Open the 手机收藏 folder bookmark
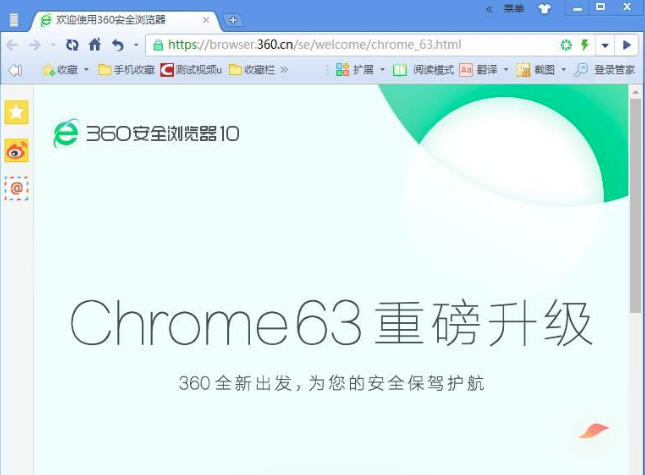 [x=126, y=70]
